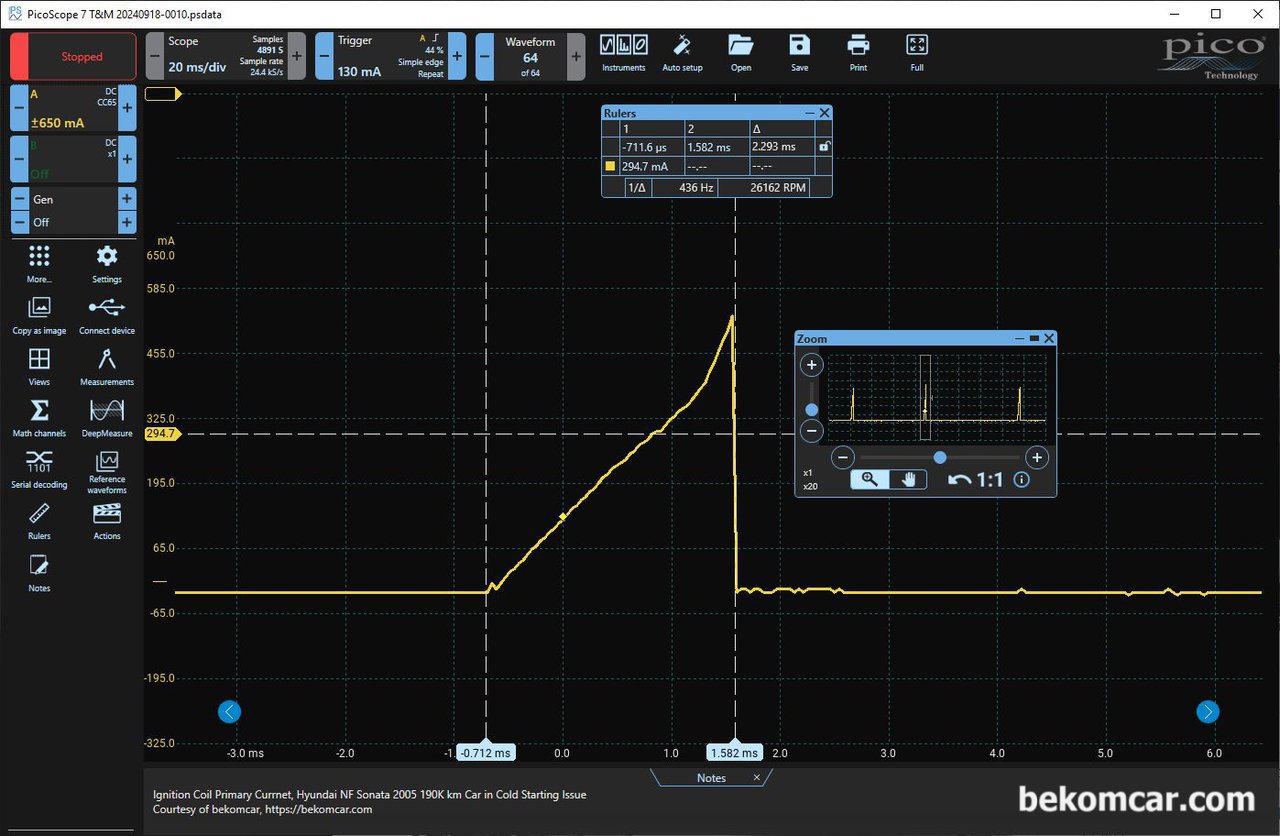
Task: Open Trigger 130 mA settings
Action: tap(390, 56)
